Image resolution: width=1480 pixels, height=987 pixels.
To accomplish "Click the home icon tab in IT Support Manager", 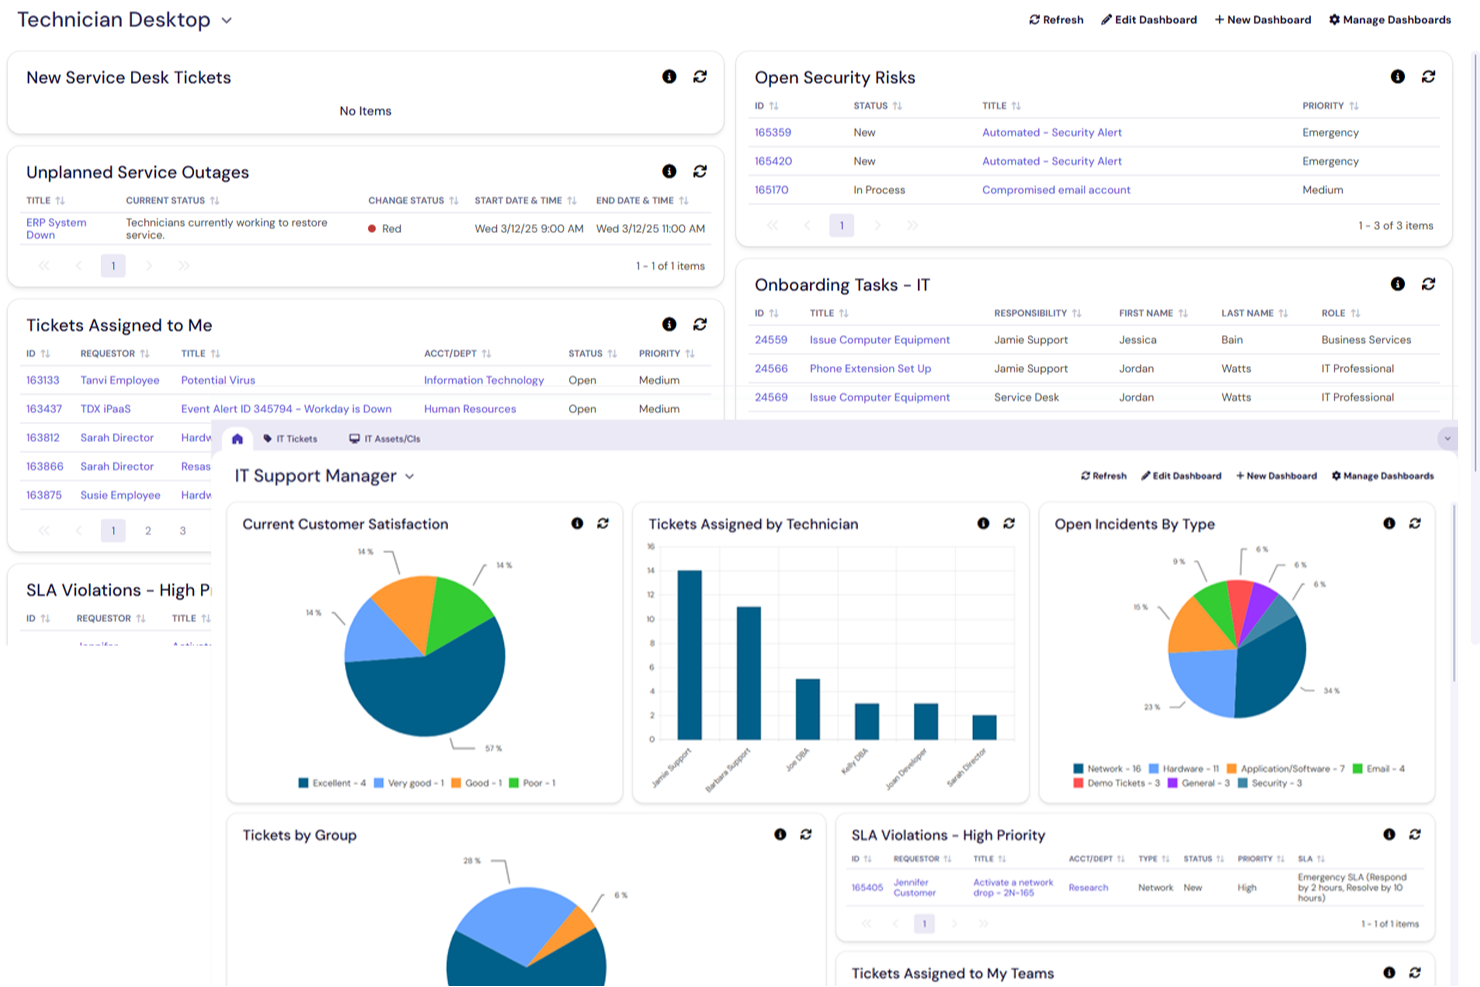I will coord(237,438).
